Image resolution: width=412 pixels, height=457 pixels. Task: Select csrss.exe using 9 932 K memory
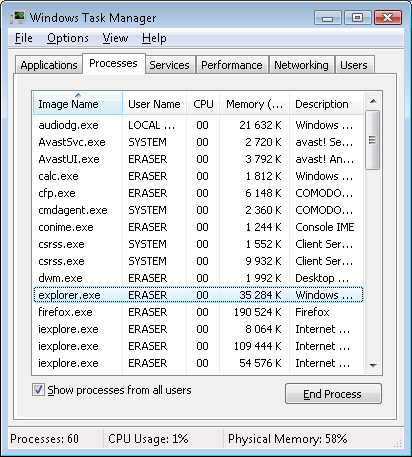[x=198, y=261]
